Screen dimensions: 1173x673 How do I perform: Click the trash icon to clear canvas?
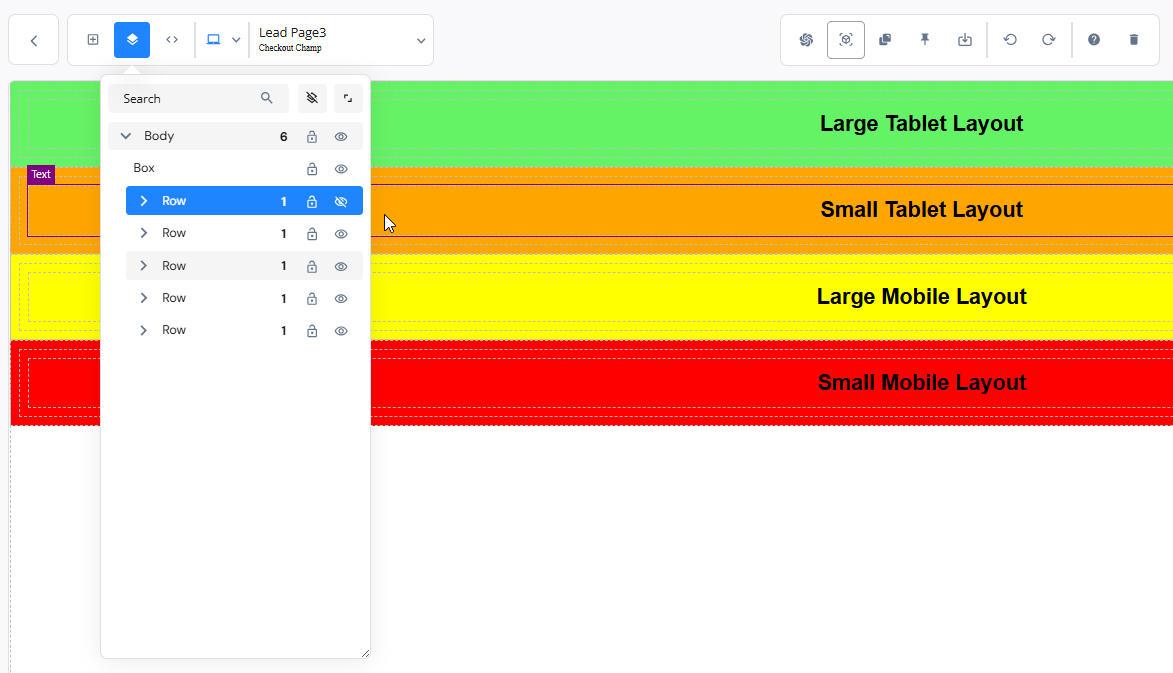1134,40
